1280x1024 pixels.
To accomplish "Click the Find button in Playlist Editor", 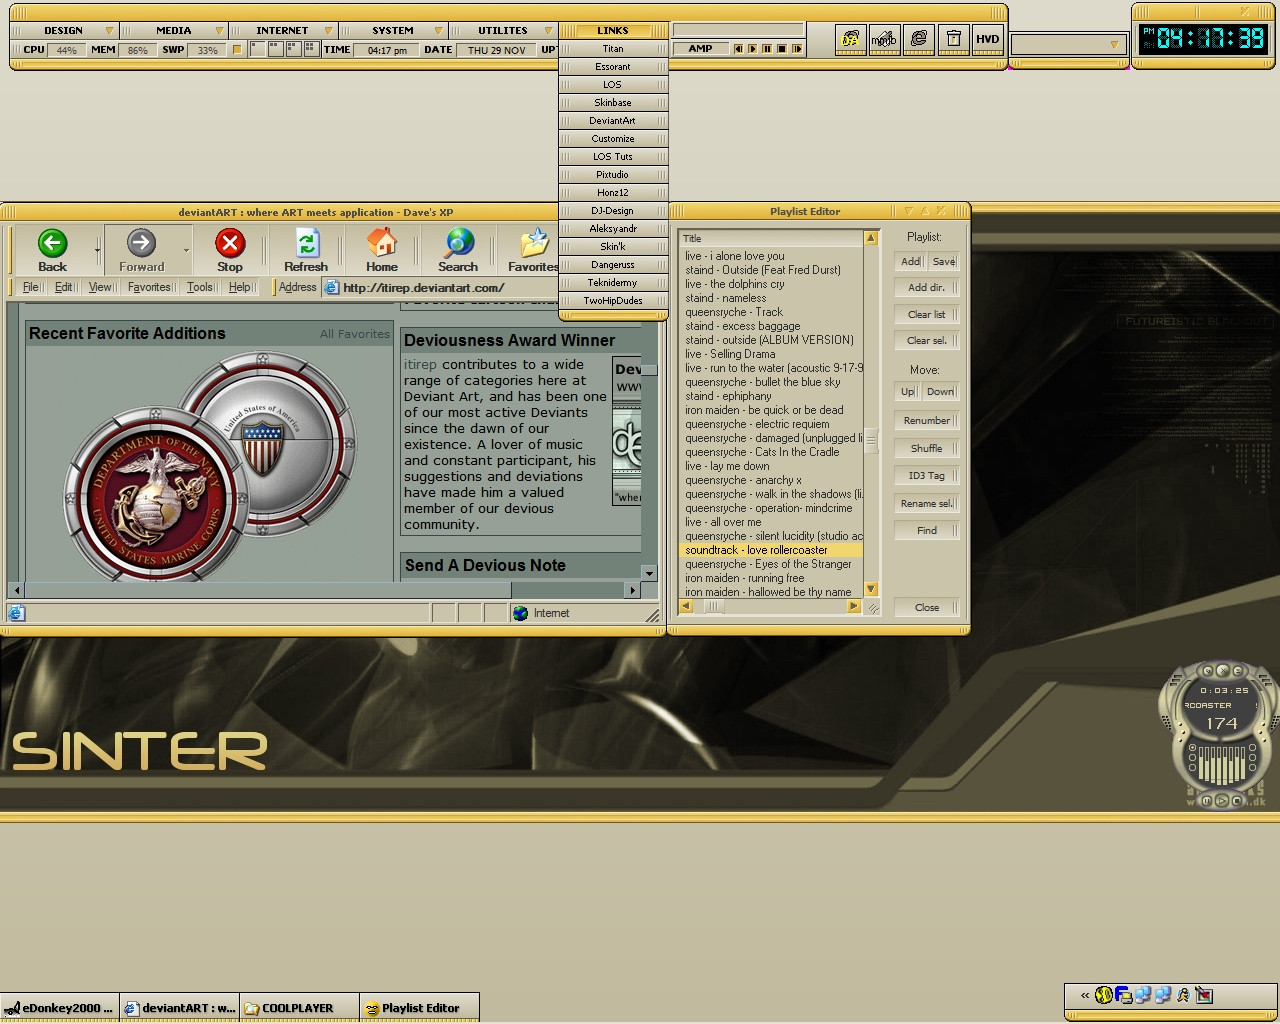I will [926, 530].
